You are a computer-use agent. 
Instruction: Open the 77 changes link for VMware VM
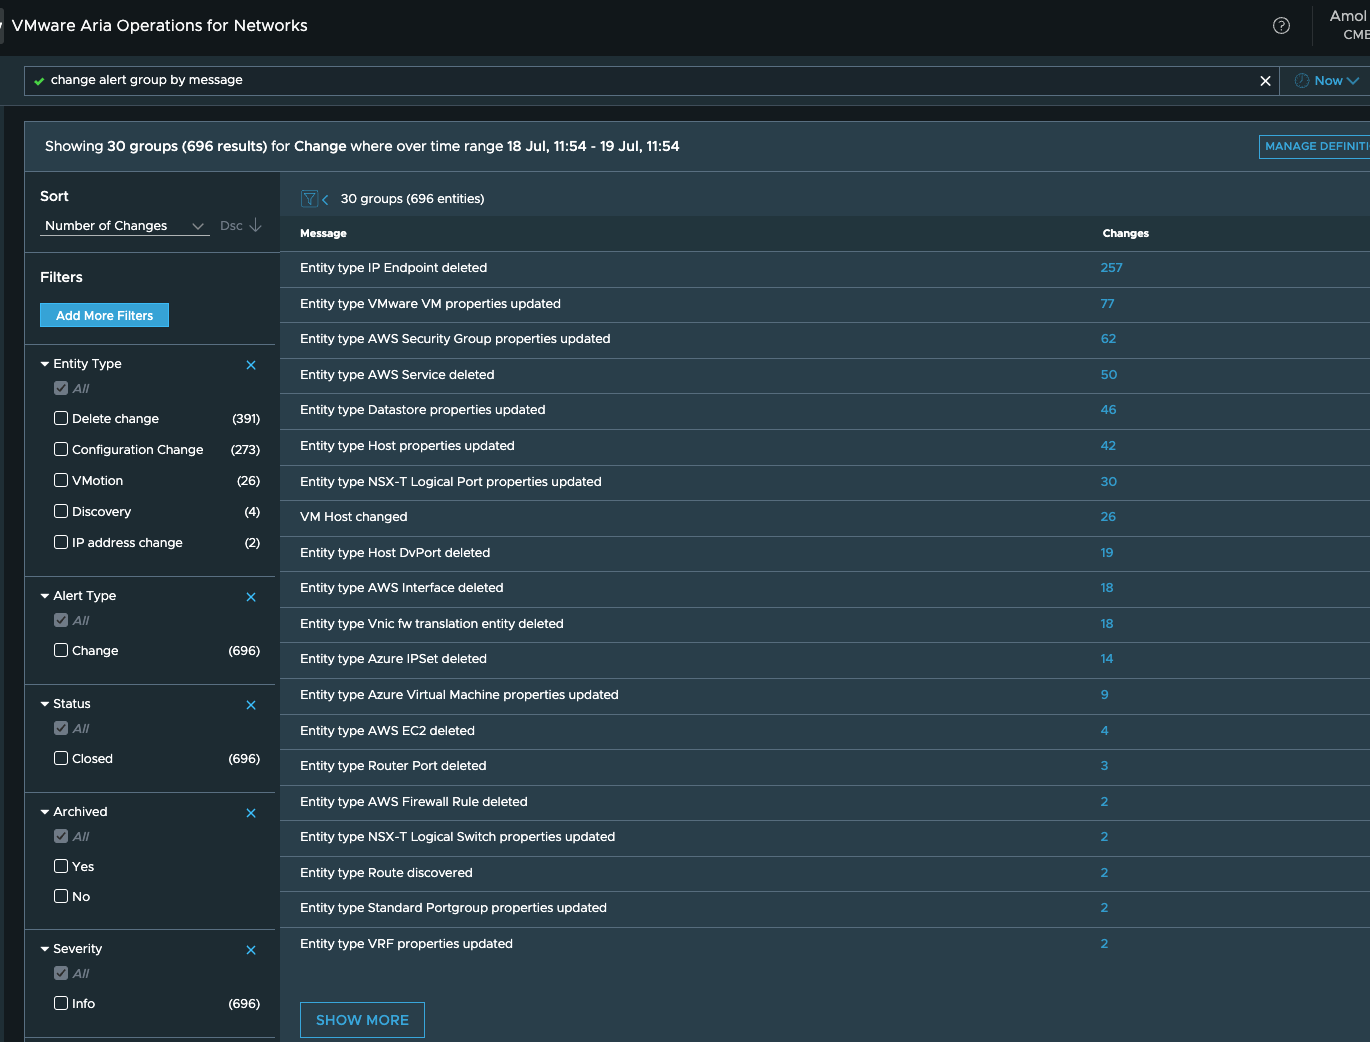pos(1107,304)
